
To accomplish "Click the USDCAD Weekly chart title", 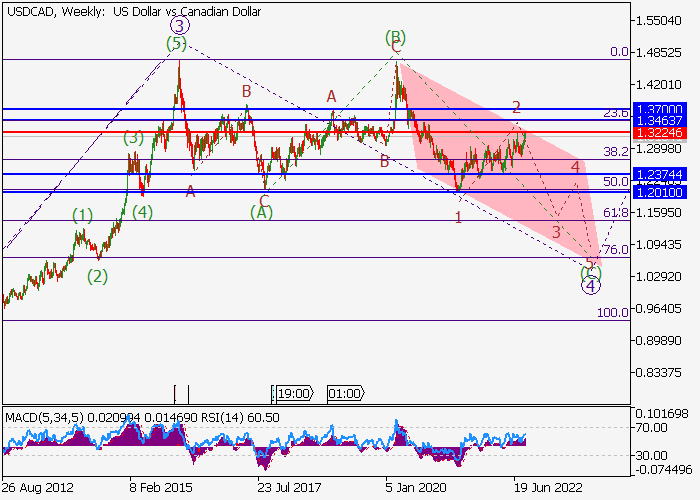I will click(x=133, y=12).
